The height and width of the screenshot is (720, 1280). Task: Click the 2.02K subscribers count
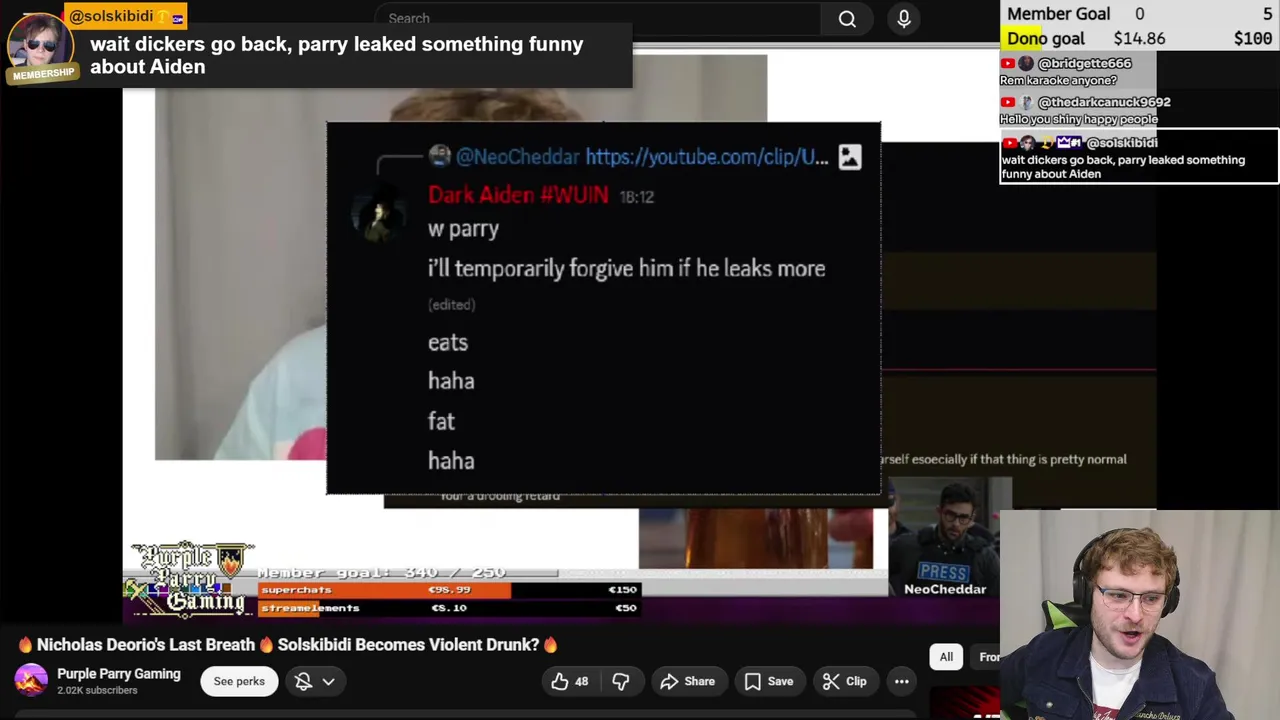pos(97,690)
